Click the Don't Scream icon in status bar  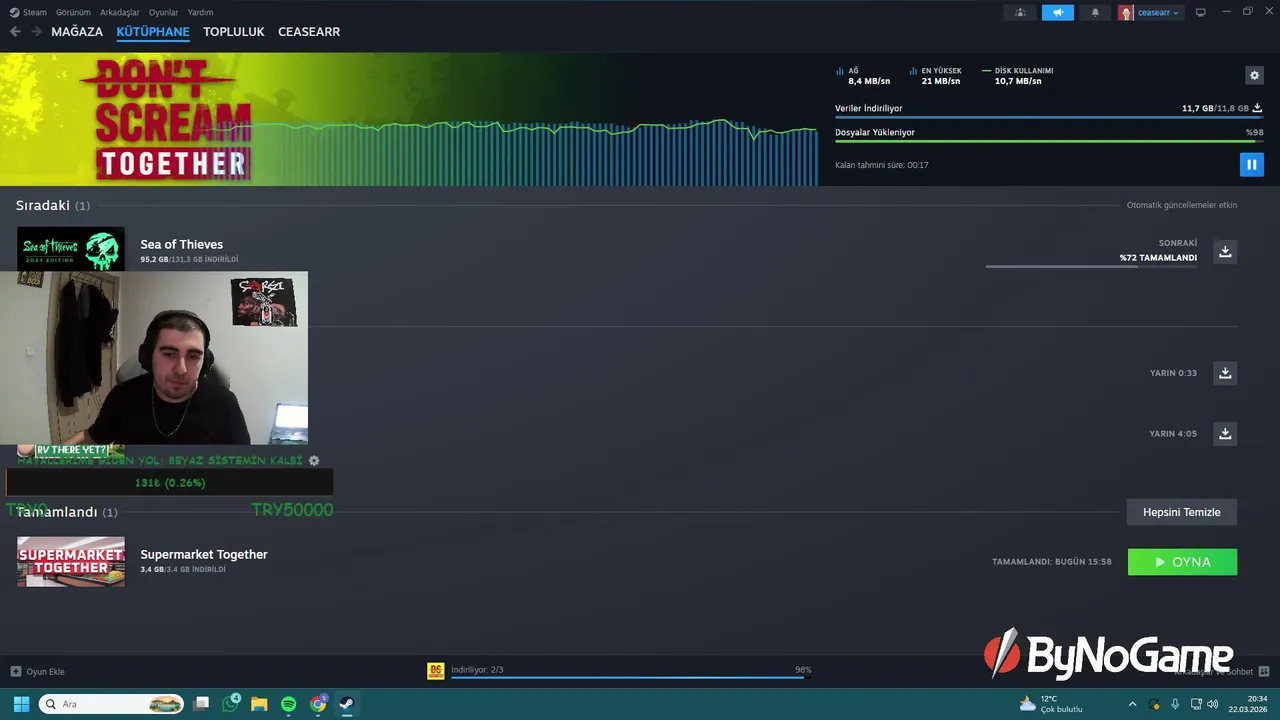click(x=436, y=671)
